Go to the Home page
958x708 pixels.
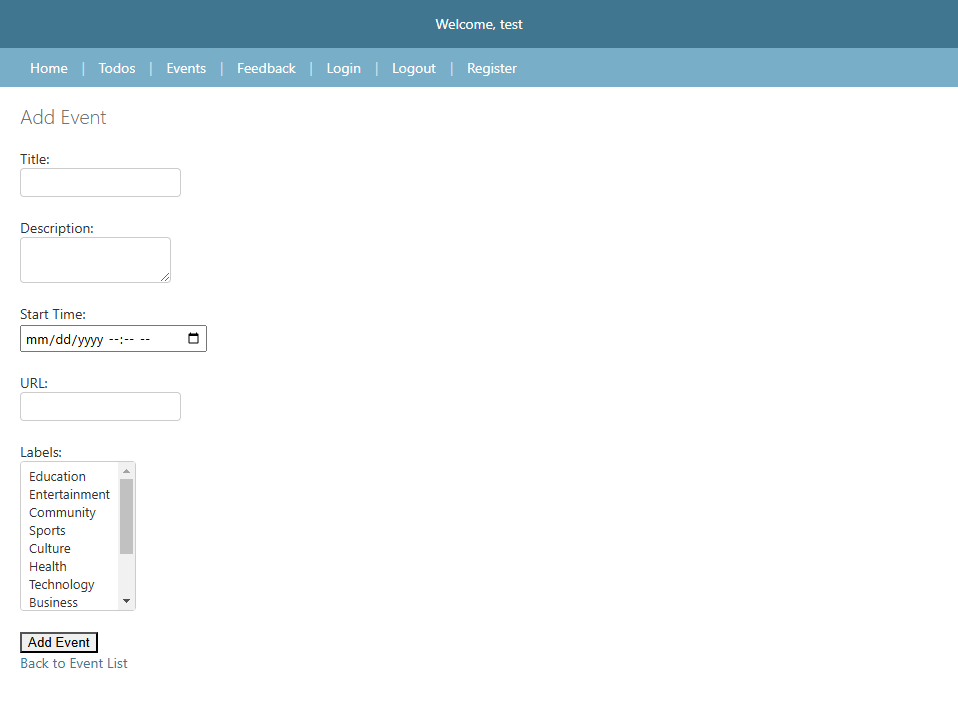click(49, 68)
